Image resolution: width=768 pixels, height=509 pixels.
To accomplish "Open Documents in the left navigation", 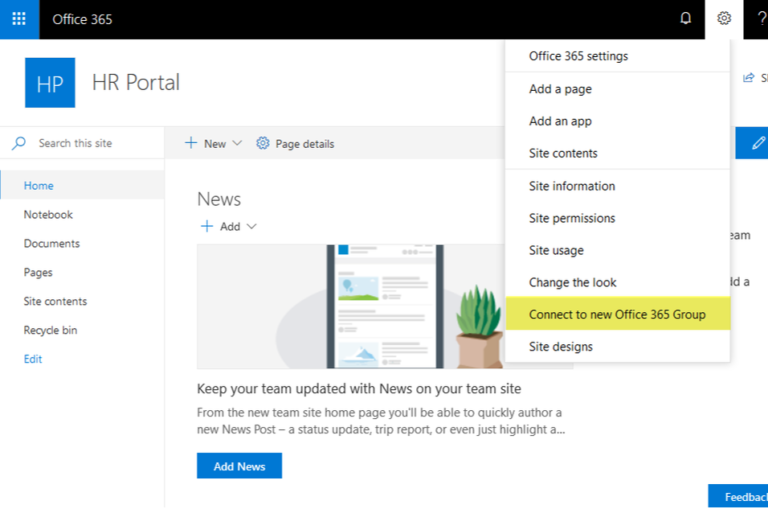I will [x=52, y=243].
